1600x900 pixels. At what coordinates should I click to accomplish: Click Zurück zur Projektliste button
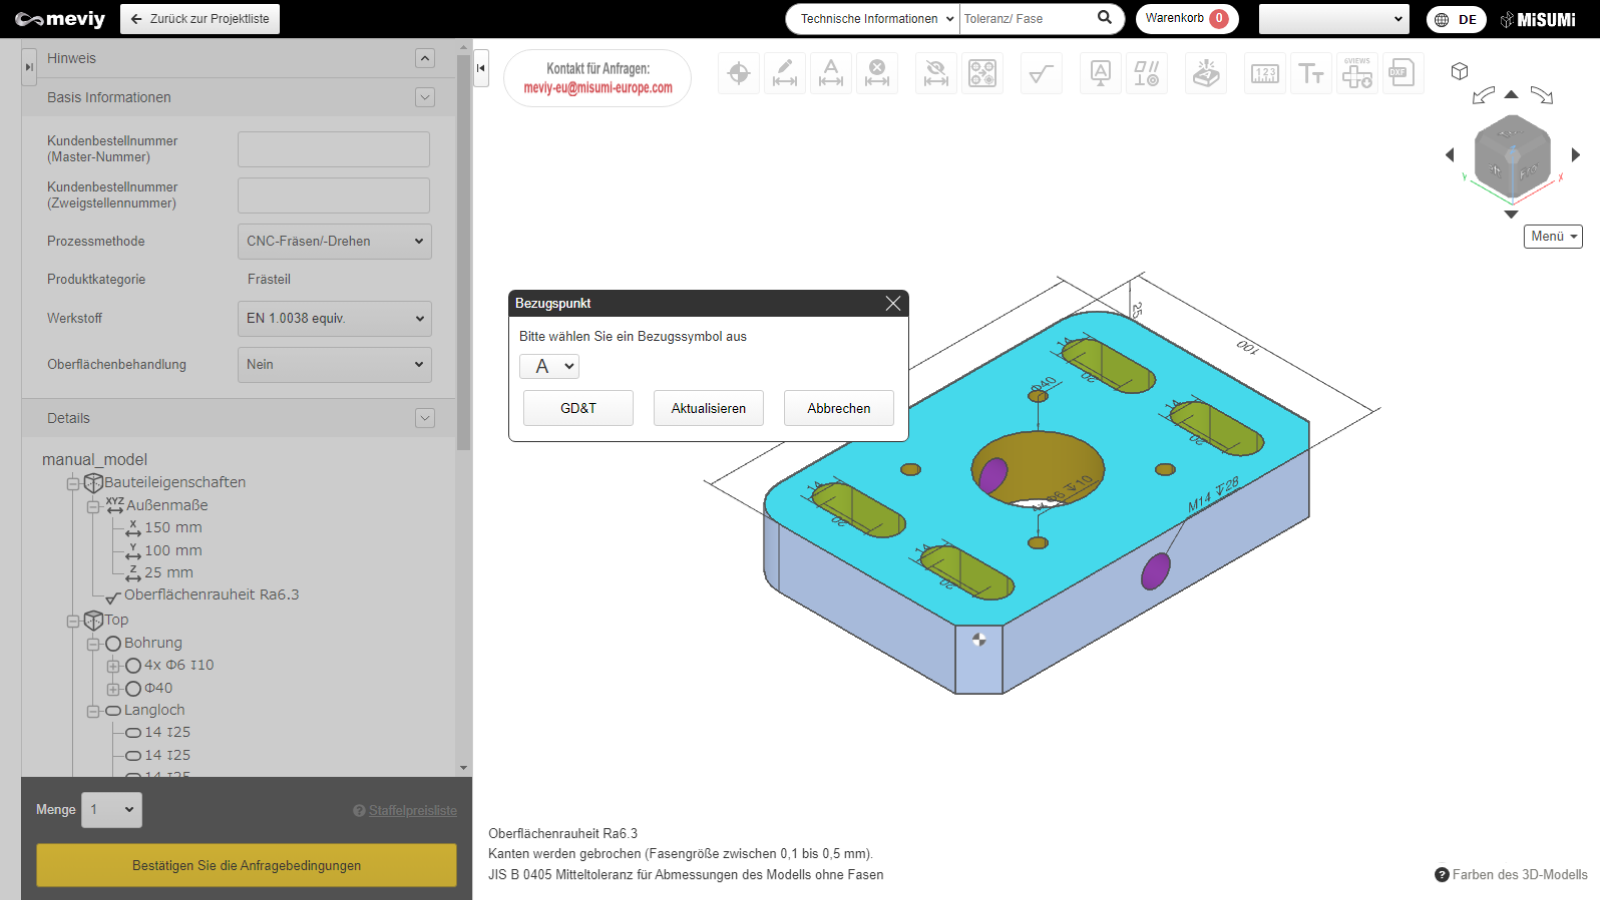click(x=200, y=19)
